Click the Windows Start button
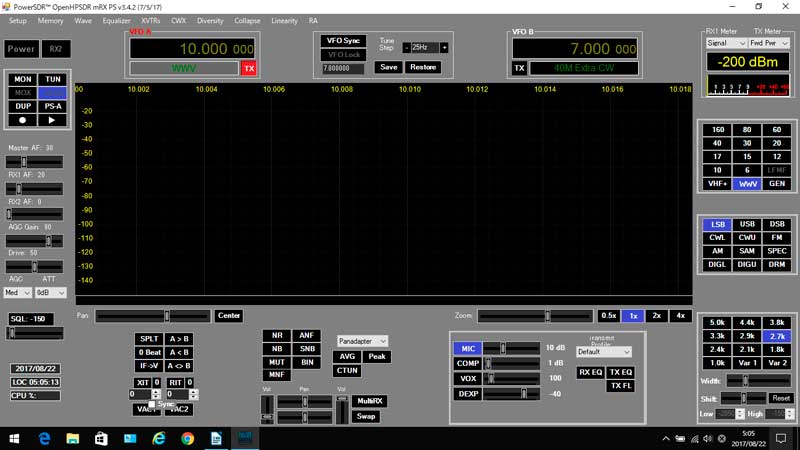This screenshot has height=450, width=800. [14, 438]
